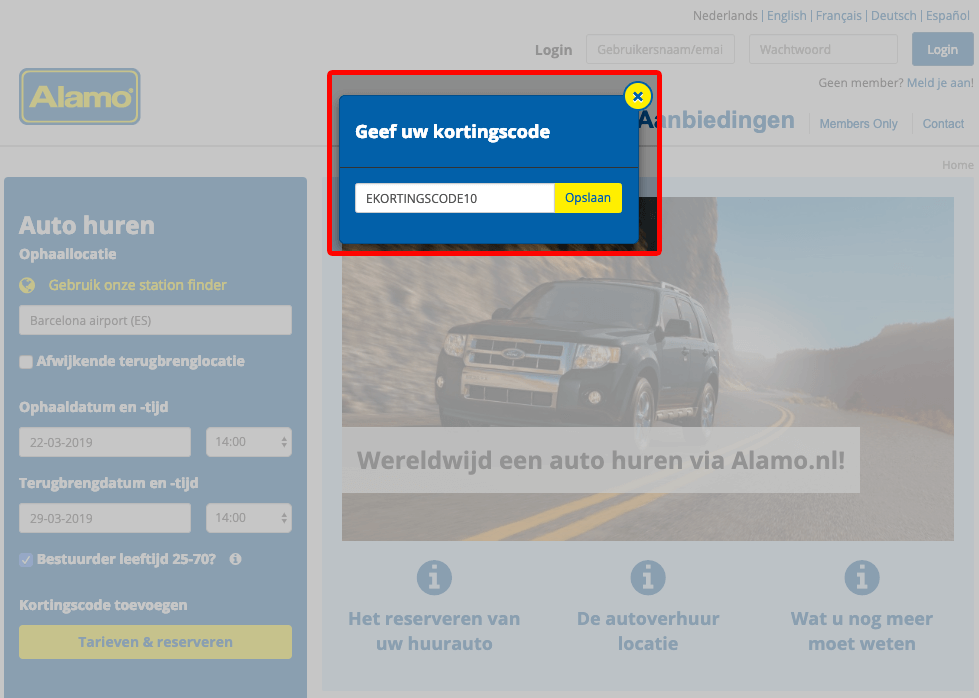Screen dimensions: 979x698
Task: Open the Aanbiedingen menu item
Action: click(x=717, y=120)
